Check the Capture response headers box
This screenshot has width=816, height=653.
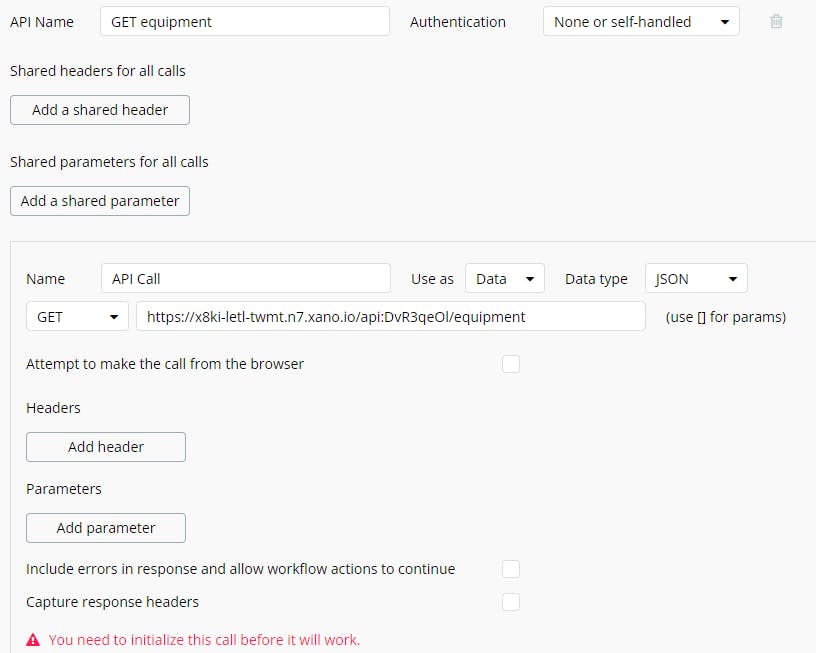click(511, 602)
